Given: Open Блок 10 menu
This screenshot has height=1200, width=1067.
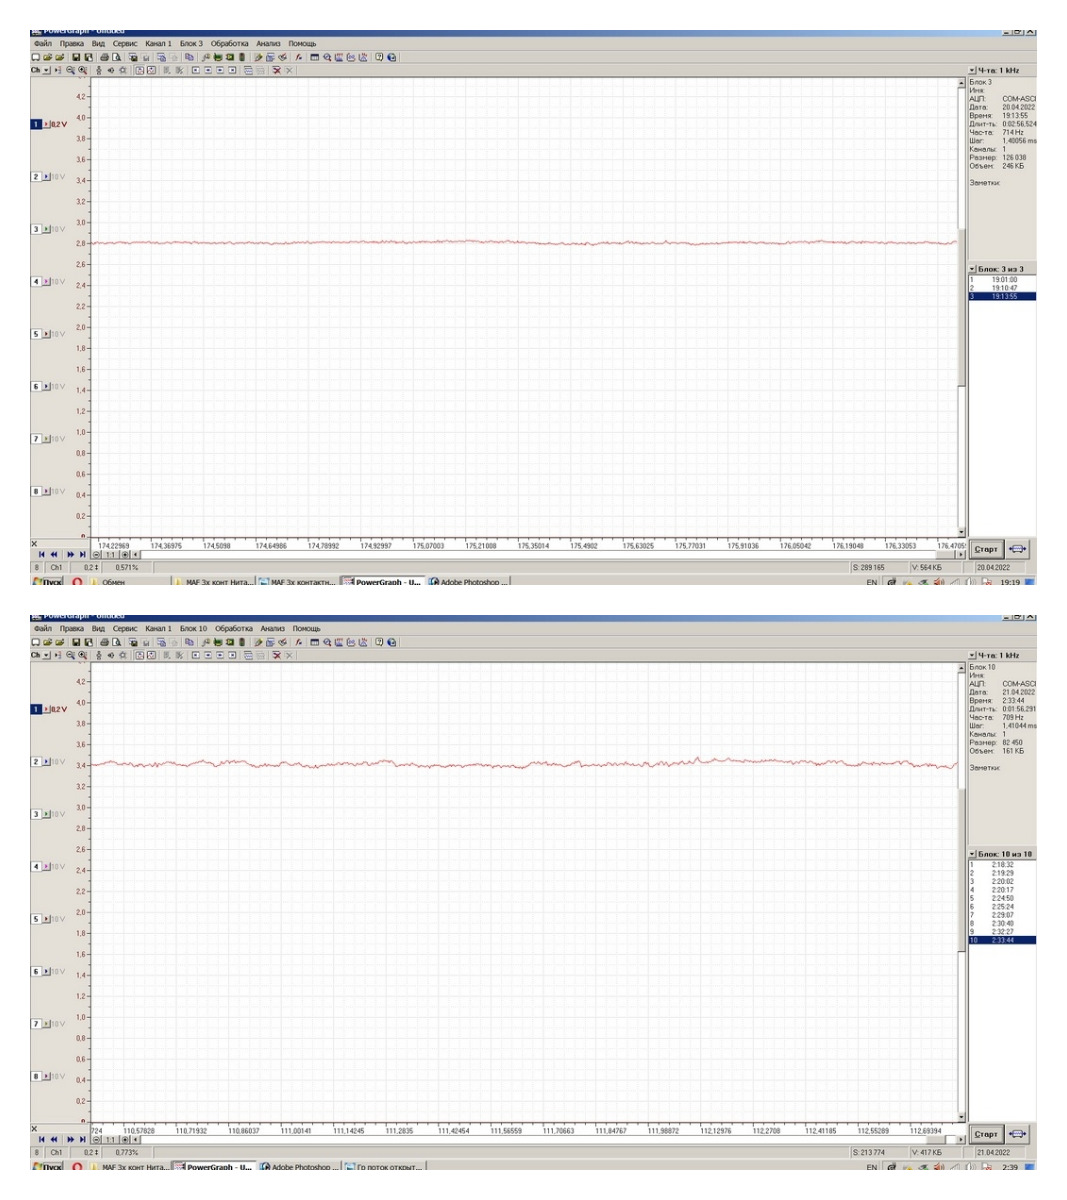Looking at the screenshot, I should point(193,629).
